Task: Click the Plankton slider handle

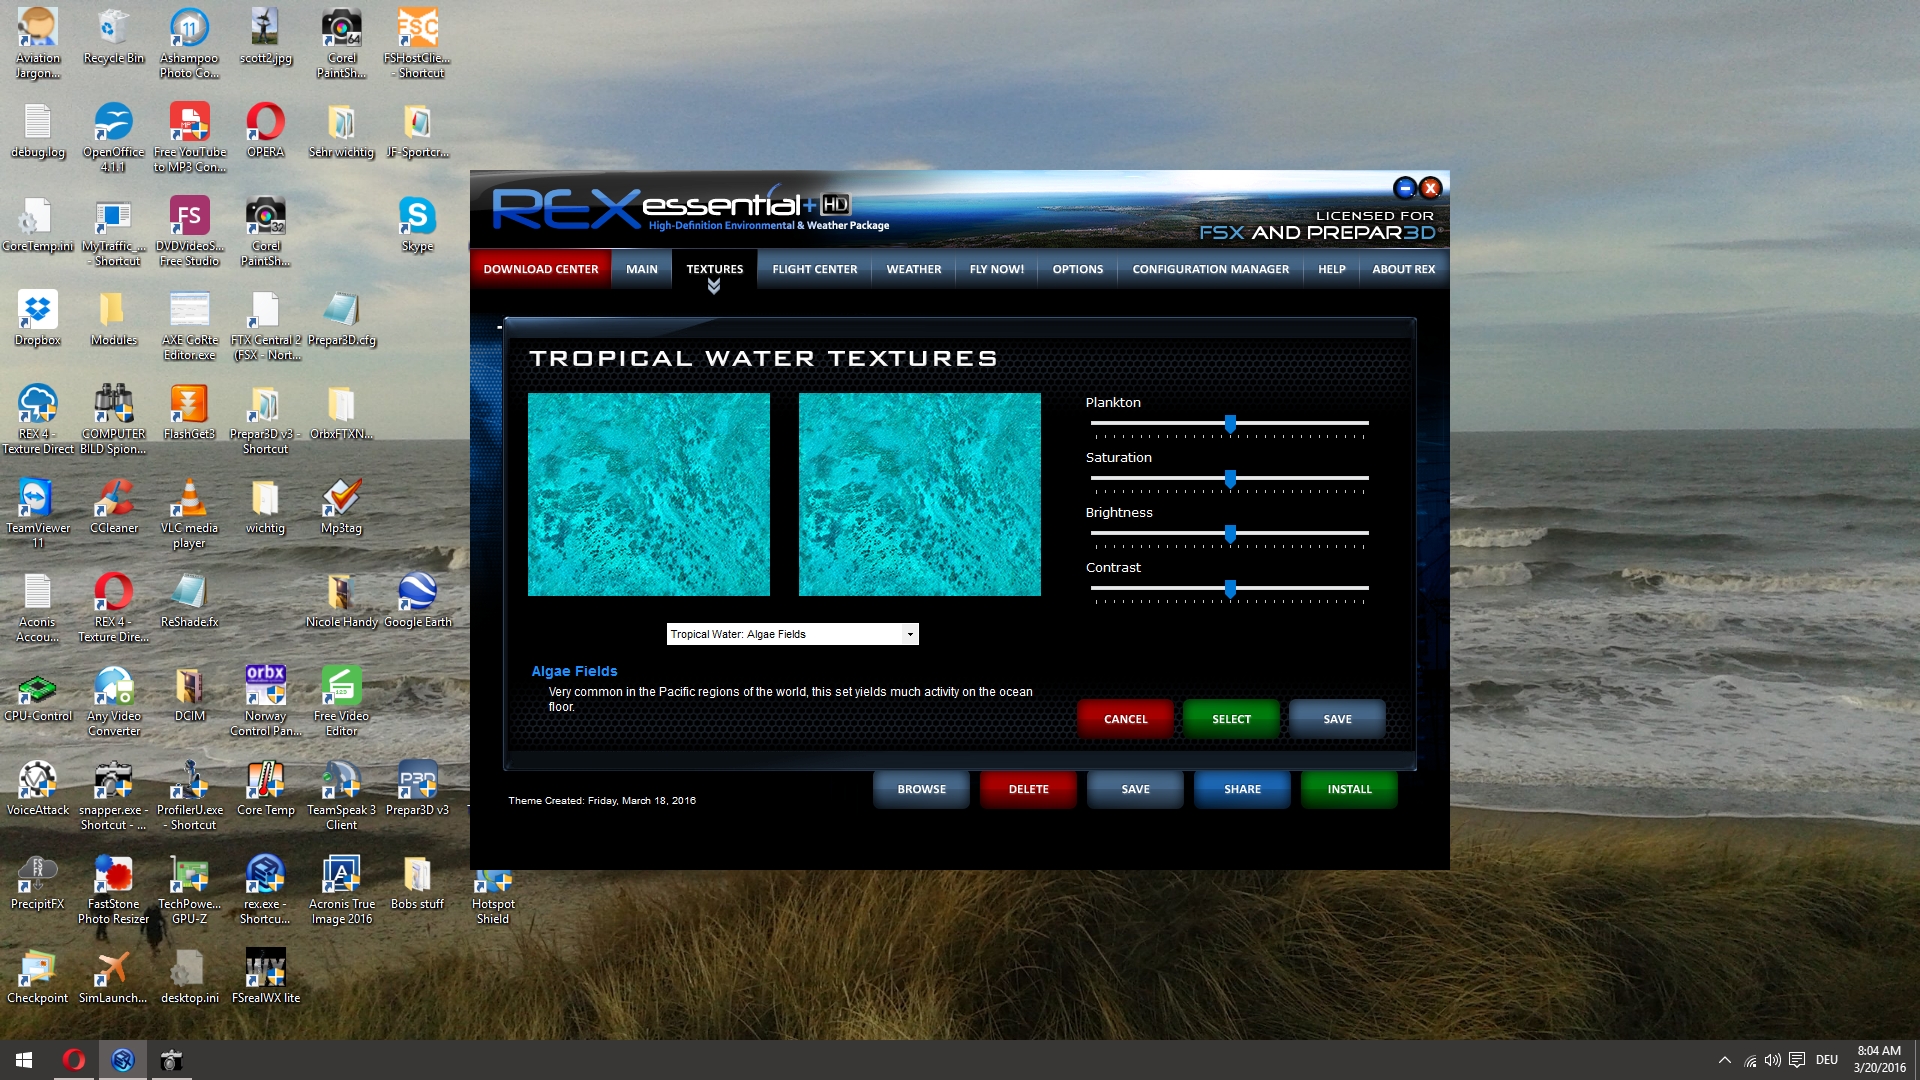Action: [1230, 424]
